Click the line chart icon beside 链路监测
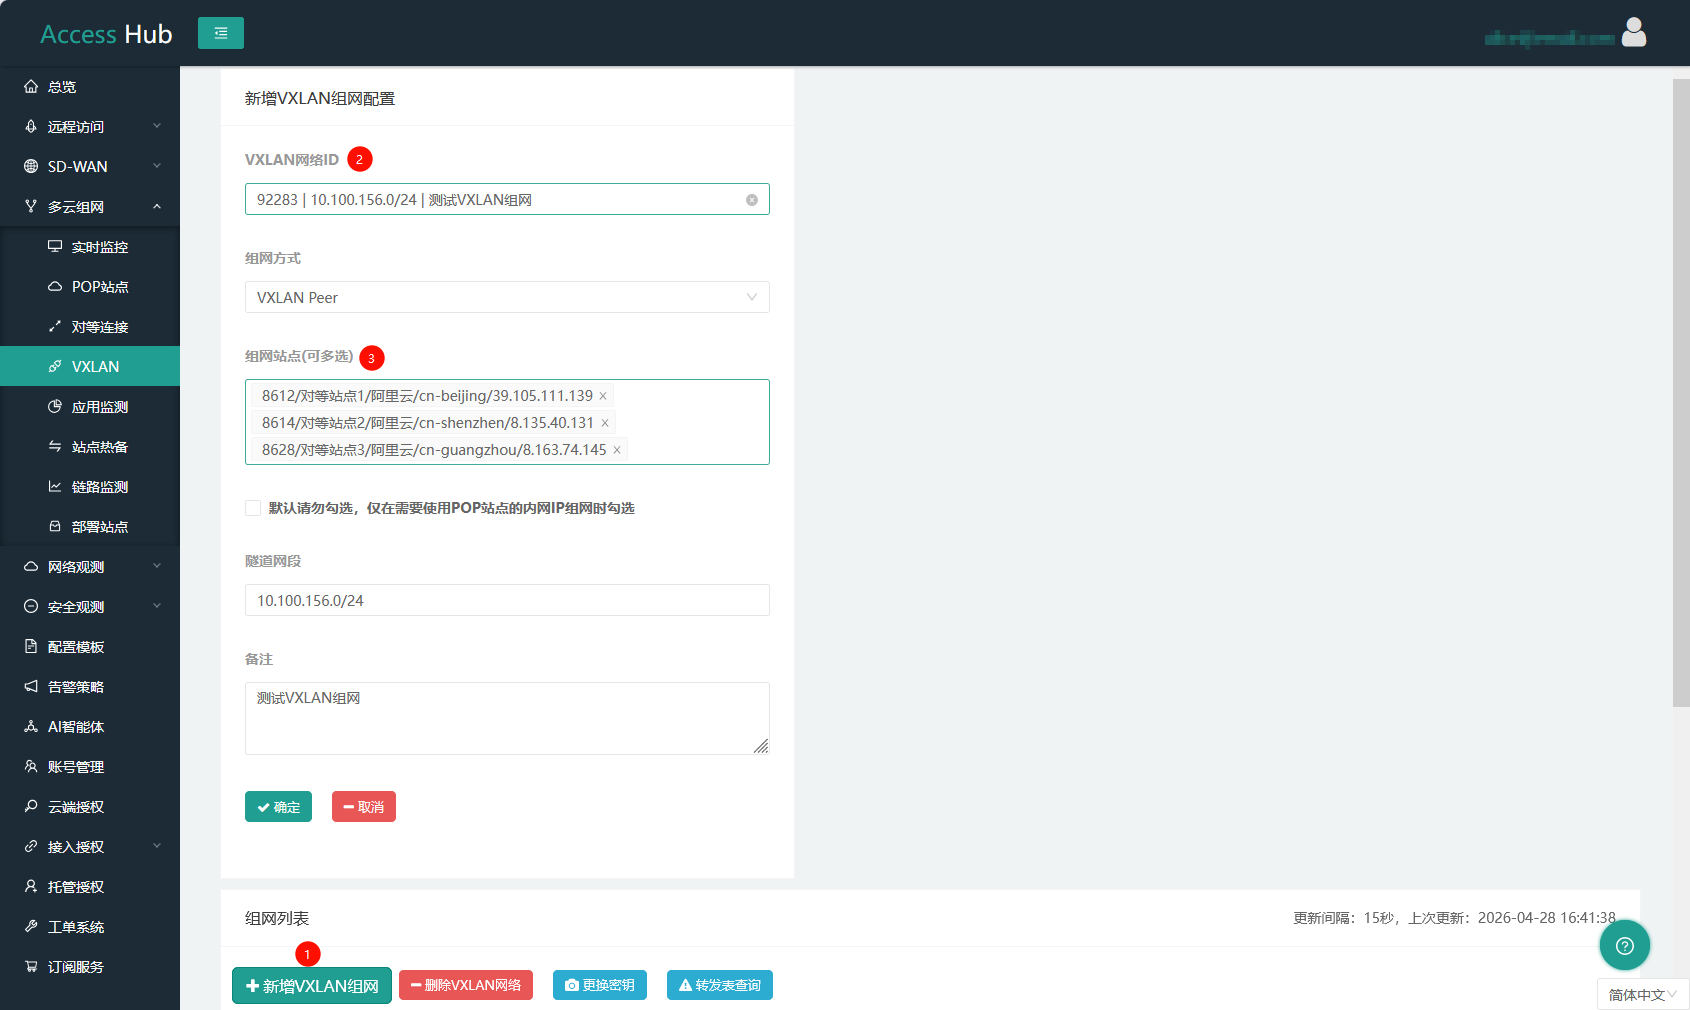 coord(55,487)
